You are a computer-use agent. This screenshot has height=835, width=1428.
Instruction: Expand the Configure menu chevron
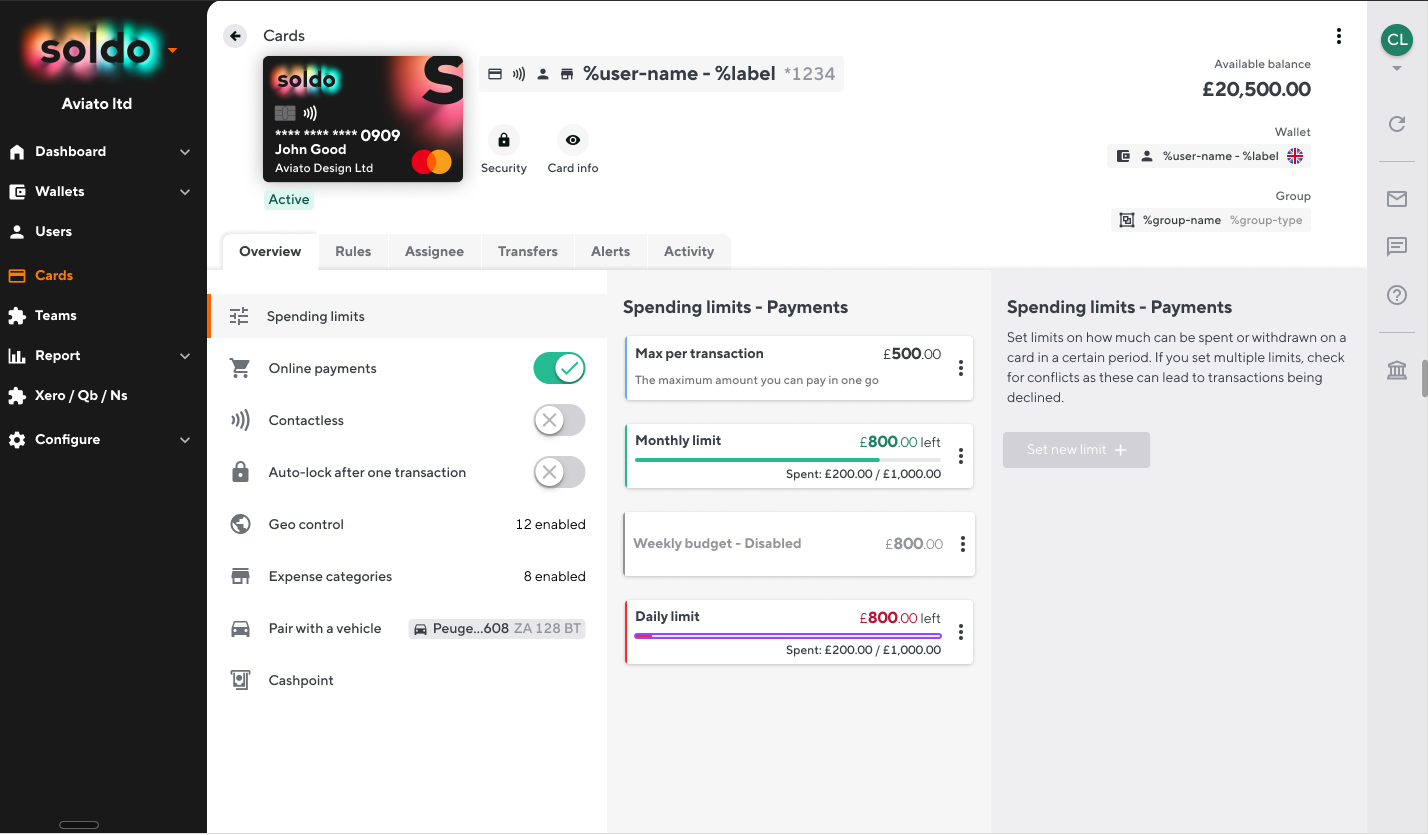pyautogui.click(x=185, y=440)
